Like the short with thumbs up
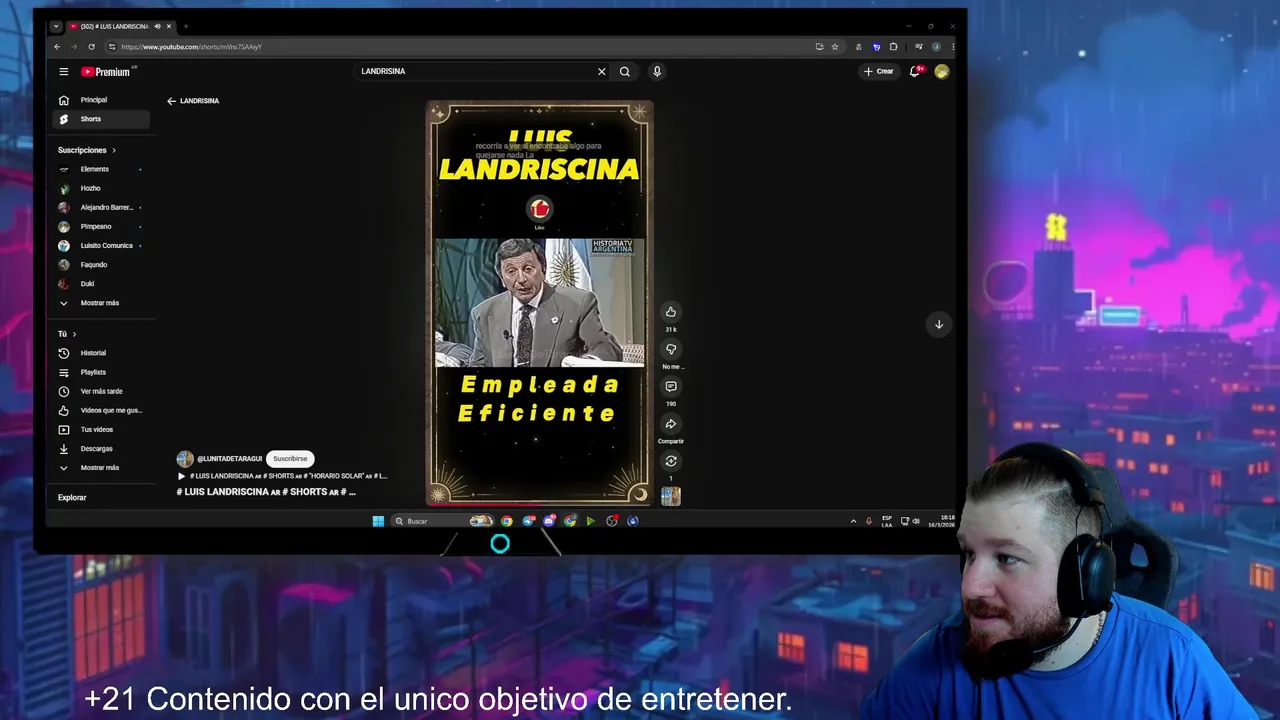 coord(671,312)
